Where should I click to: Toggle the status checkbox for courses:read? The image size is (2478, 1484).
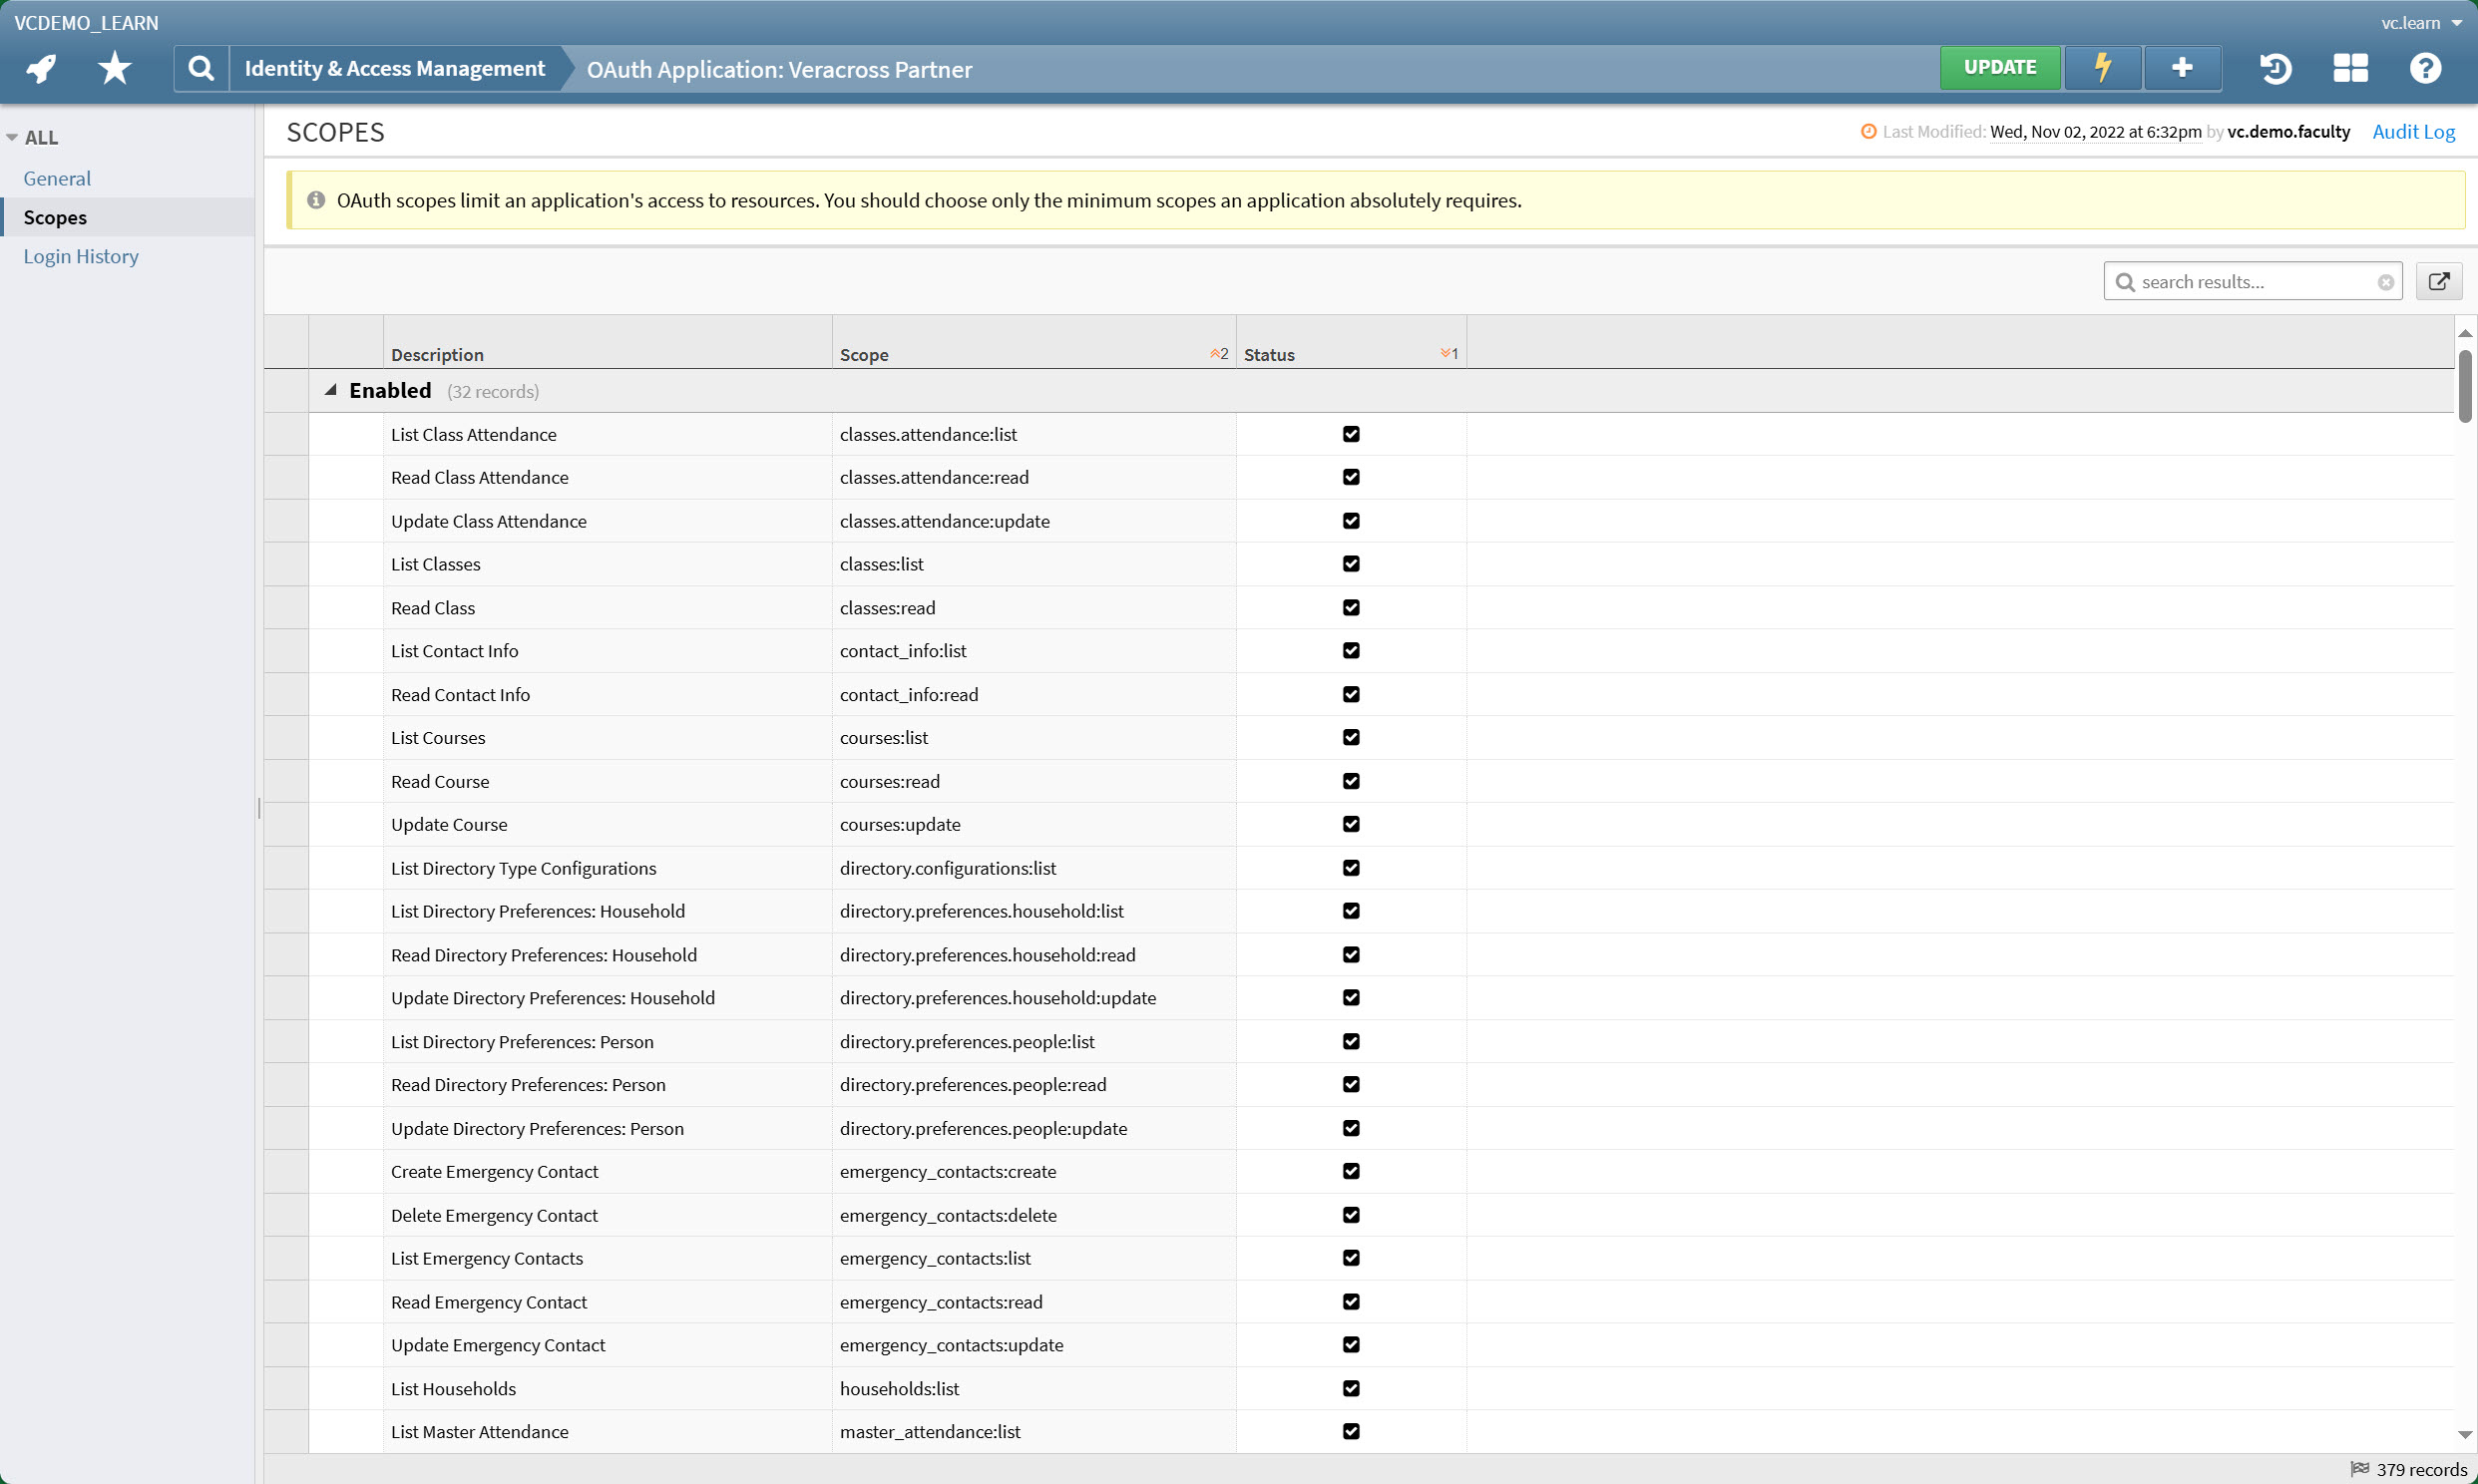click(1351, 781)
